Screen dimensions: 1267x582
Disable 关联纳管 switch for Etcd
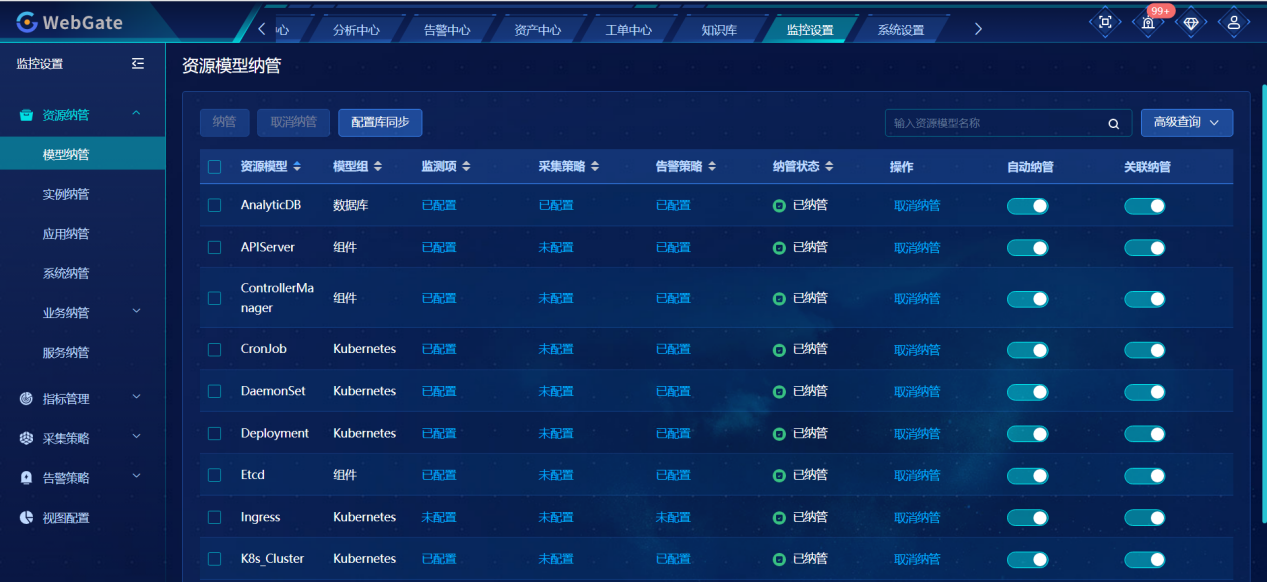click(1145, 476)
